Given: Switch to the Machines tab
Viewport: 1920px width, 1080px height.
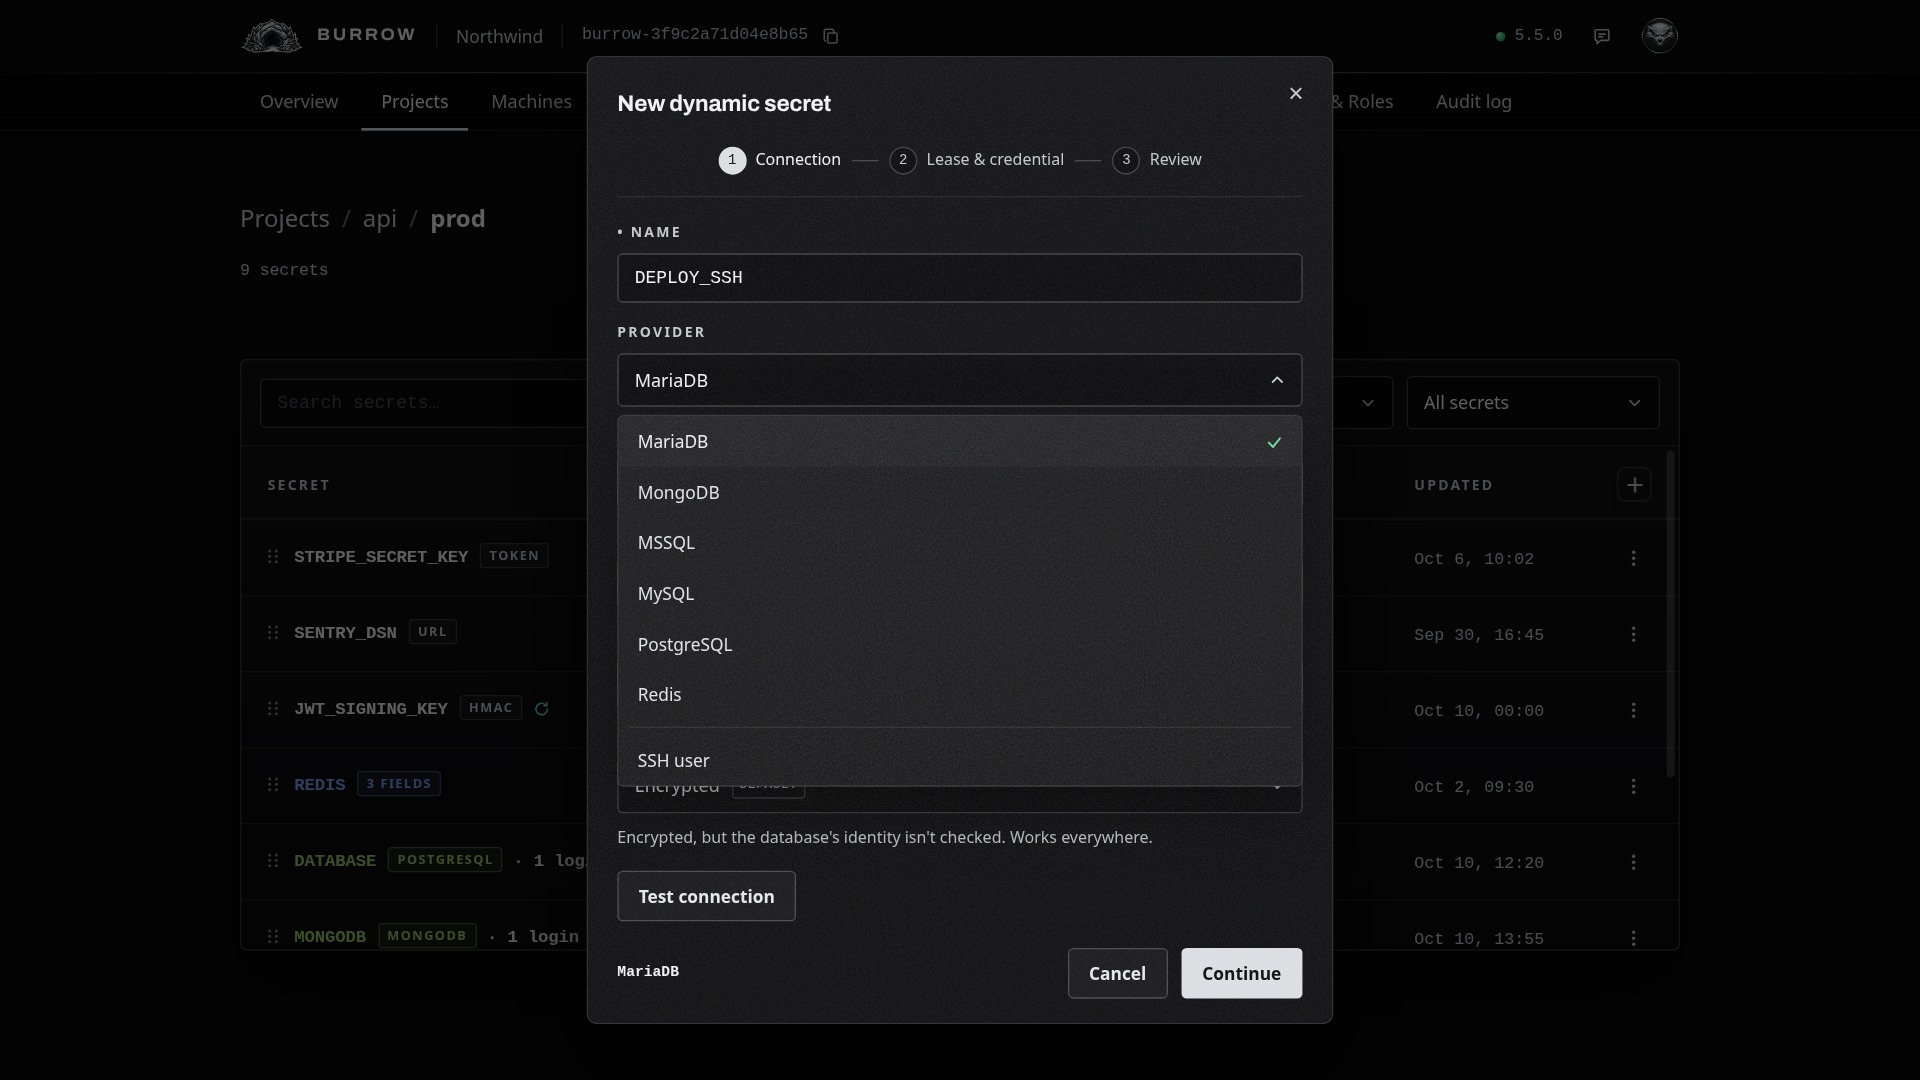Looking at the screenshot, I should [531, 102].
